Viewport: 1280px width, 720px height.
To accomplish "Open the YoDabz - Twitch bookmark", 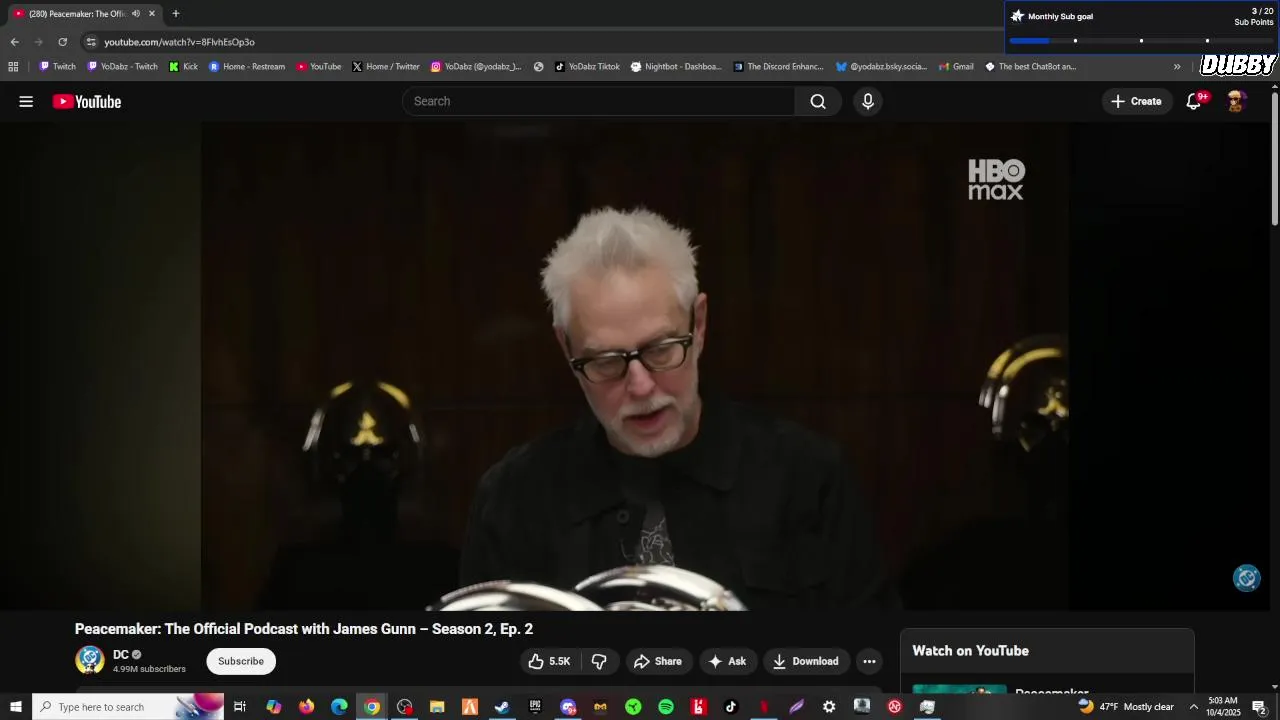I will click(122, 67).
